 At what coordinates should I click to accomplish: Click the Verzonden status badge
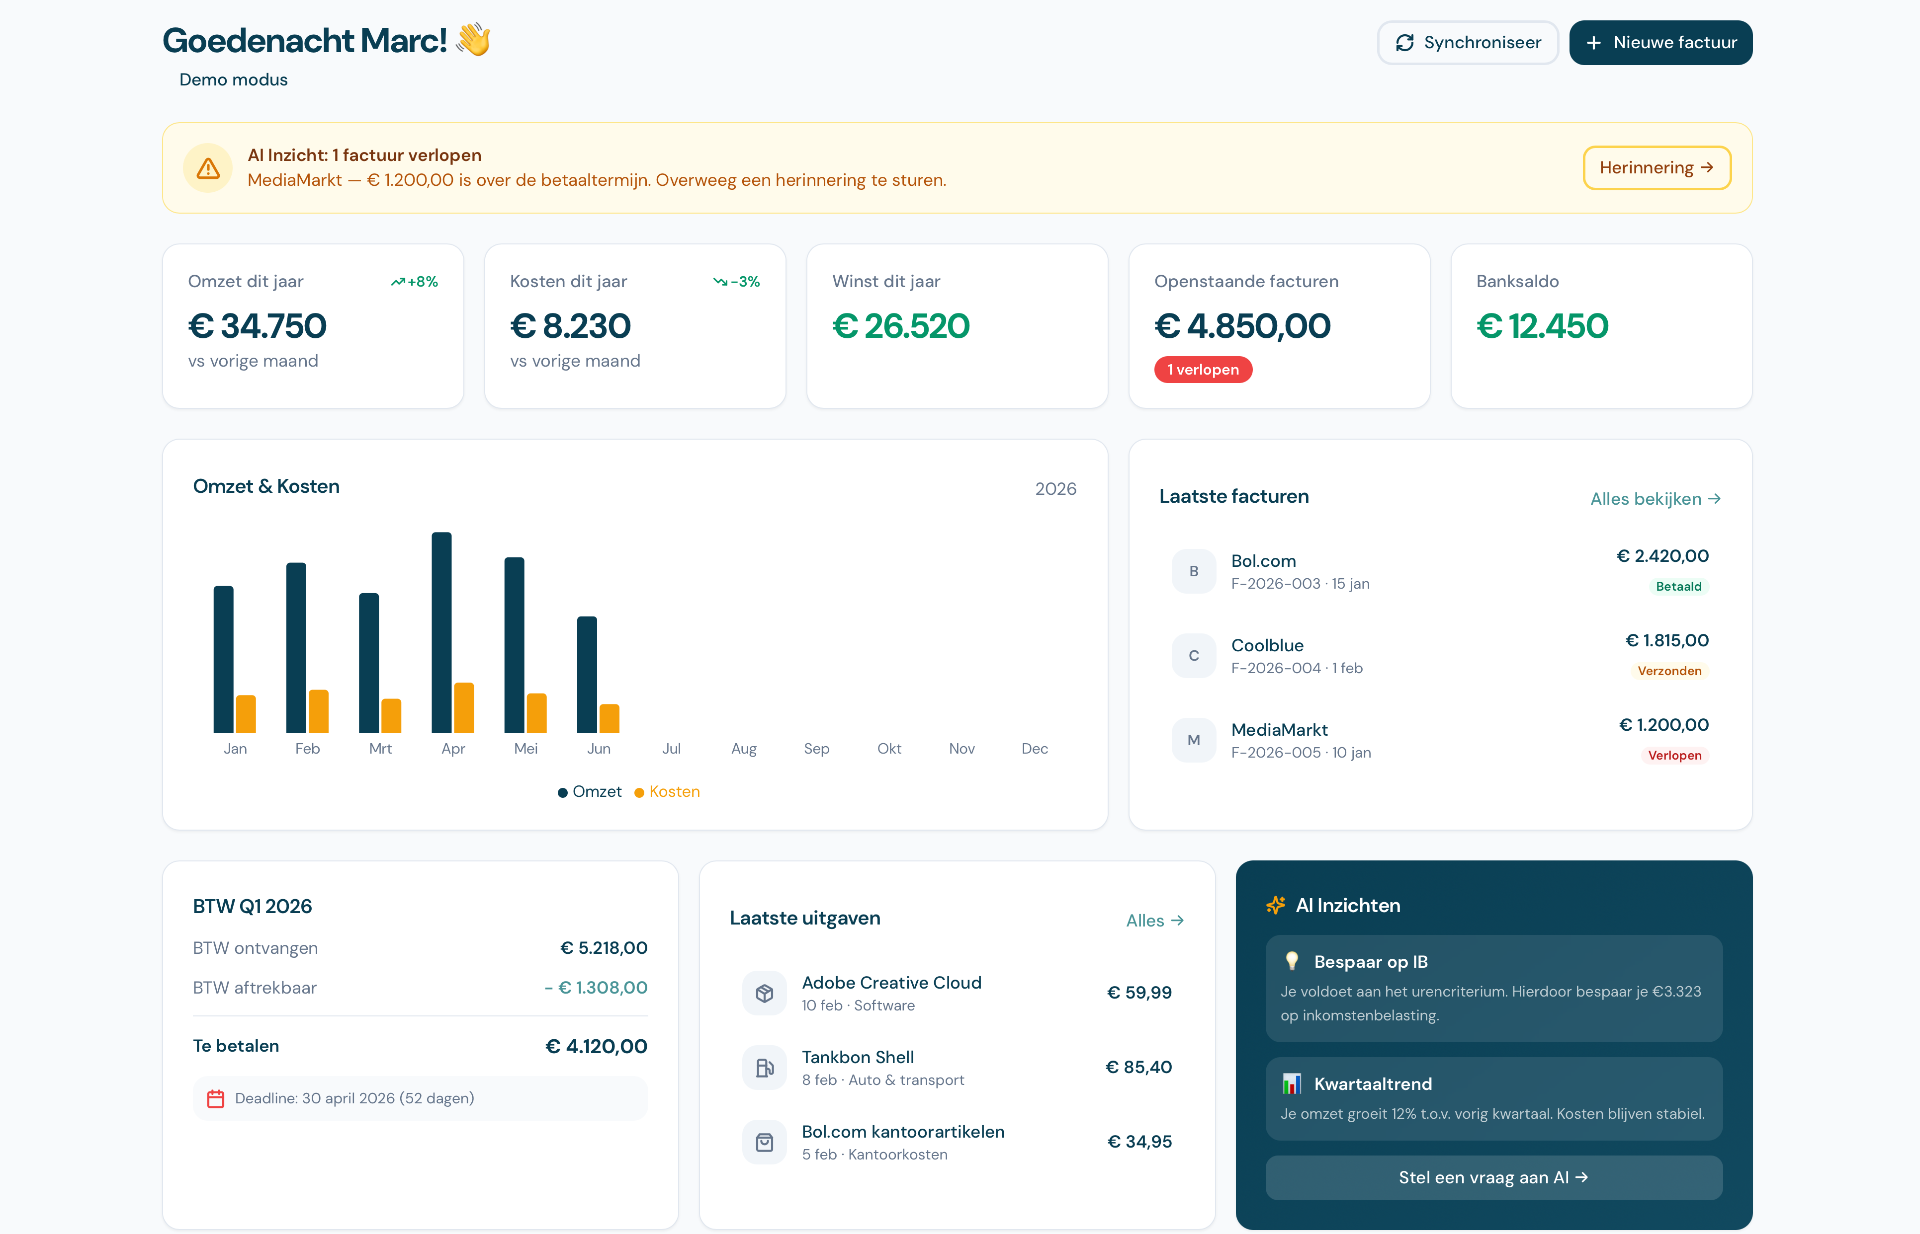(1670, 671)
